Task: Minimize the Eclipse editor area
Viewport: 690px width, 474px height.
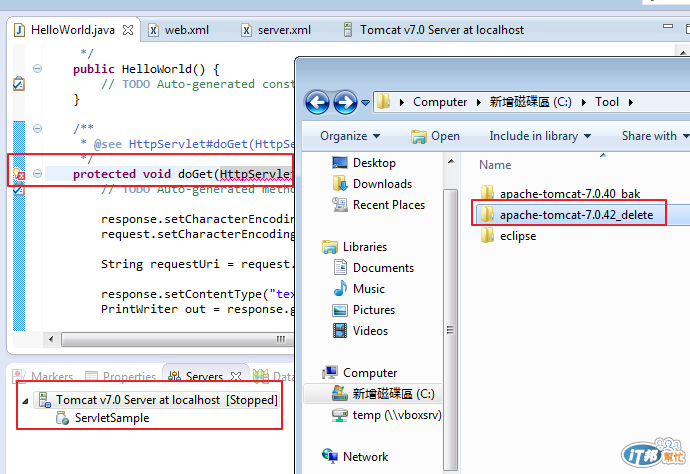Action: 668,26
